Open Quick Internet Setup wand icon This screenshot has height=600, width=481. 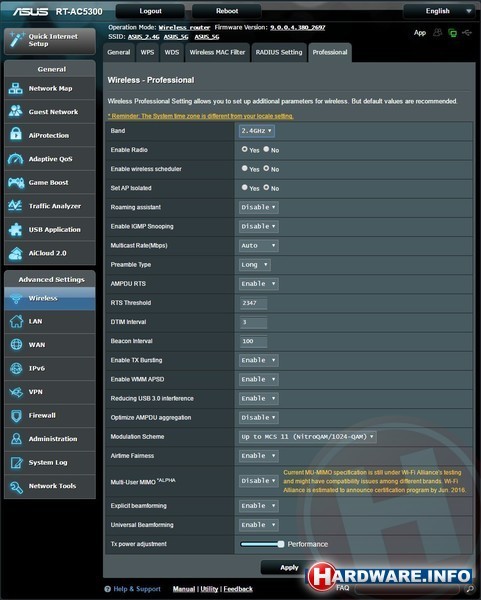[17, 40]
